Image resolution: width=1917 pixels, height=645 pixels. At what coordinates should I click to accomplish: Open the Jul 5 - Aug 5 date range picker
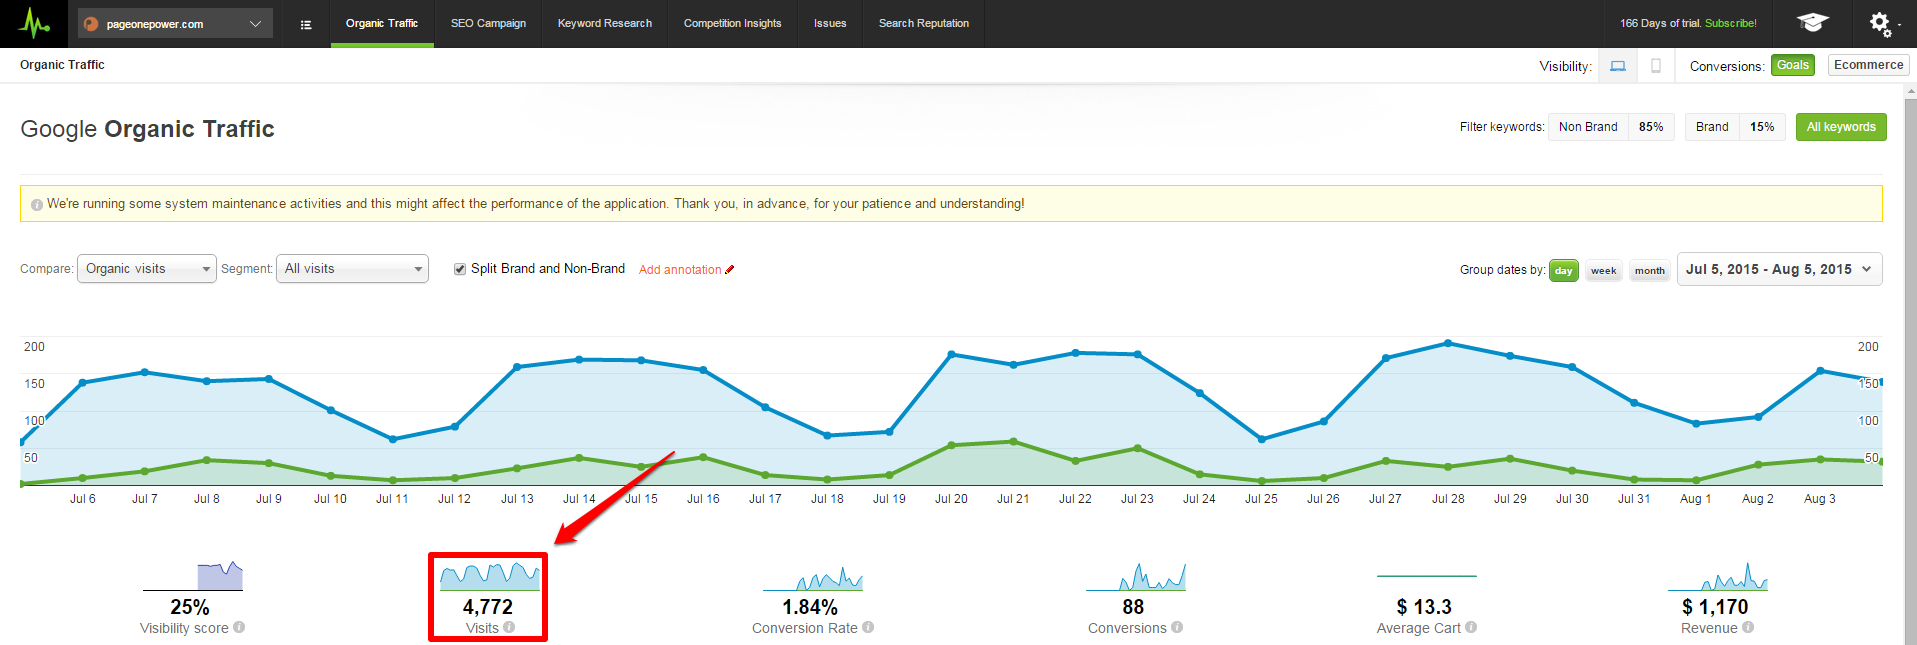1779,269
